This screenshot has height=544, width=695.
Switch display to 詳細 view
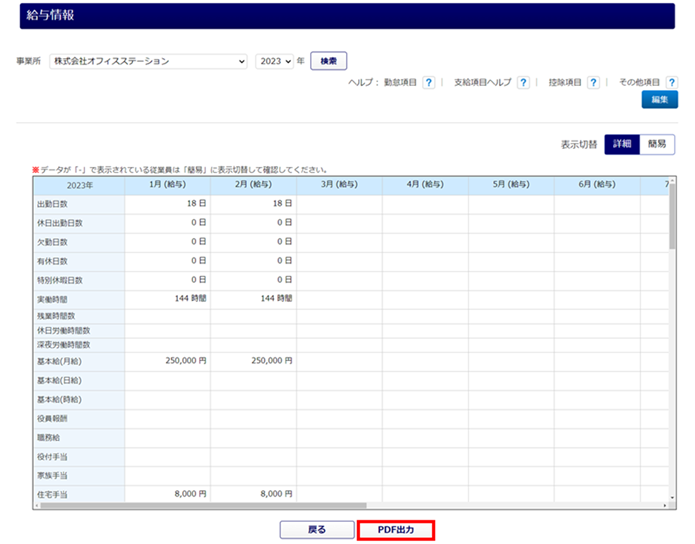pyautogui.click(x=621, y=144)
